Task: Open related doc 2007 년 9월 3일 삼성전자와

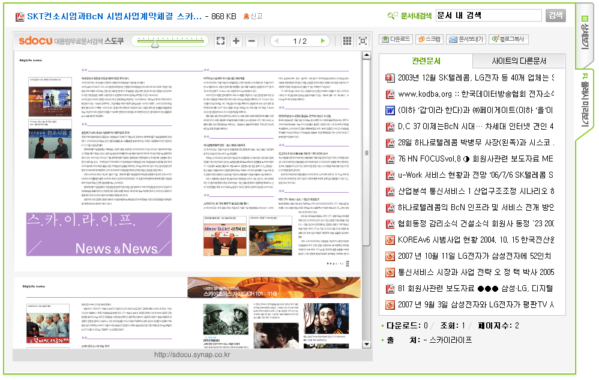Action: pos(475,305)
